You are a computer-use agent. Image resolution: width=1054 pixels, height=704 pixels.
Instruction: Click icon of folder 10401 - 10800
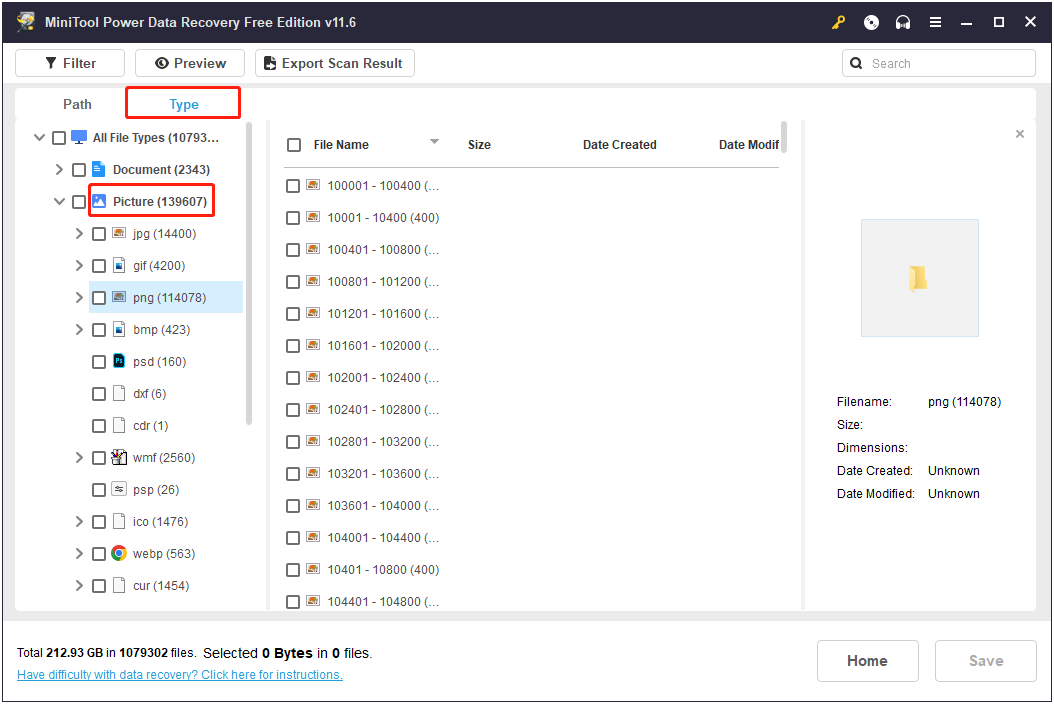pos(313,569)
